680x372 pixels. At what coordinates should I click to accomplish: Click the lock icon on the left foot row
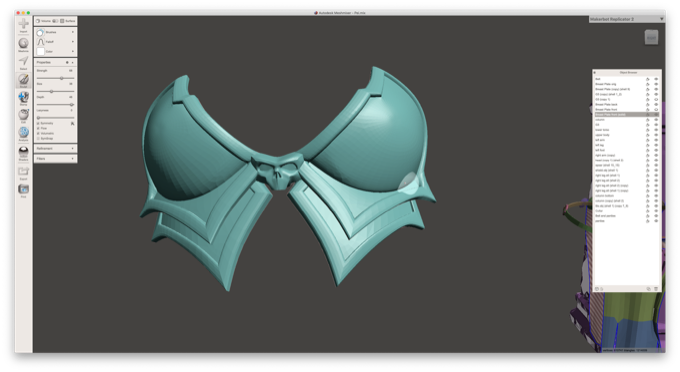point(648,150)
